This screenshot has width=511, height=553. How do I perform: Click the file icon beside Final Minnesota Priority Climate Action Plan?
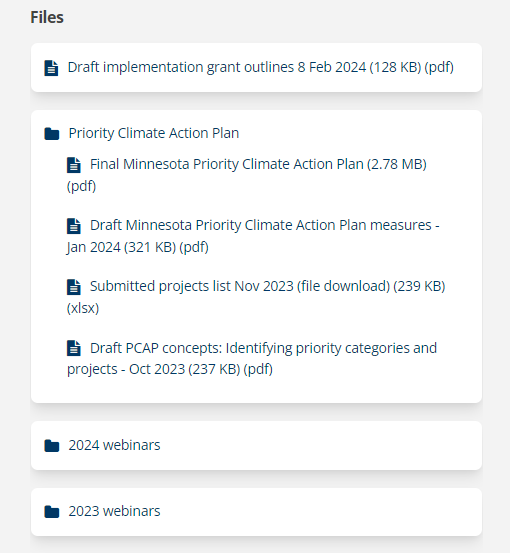click(x=74, y=165)
